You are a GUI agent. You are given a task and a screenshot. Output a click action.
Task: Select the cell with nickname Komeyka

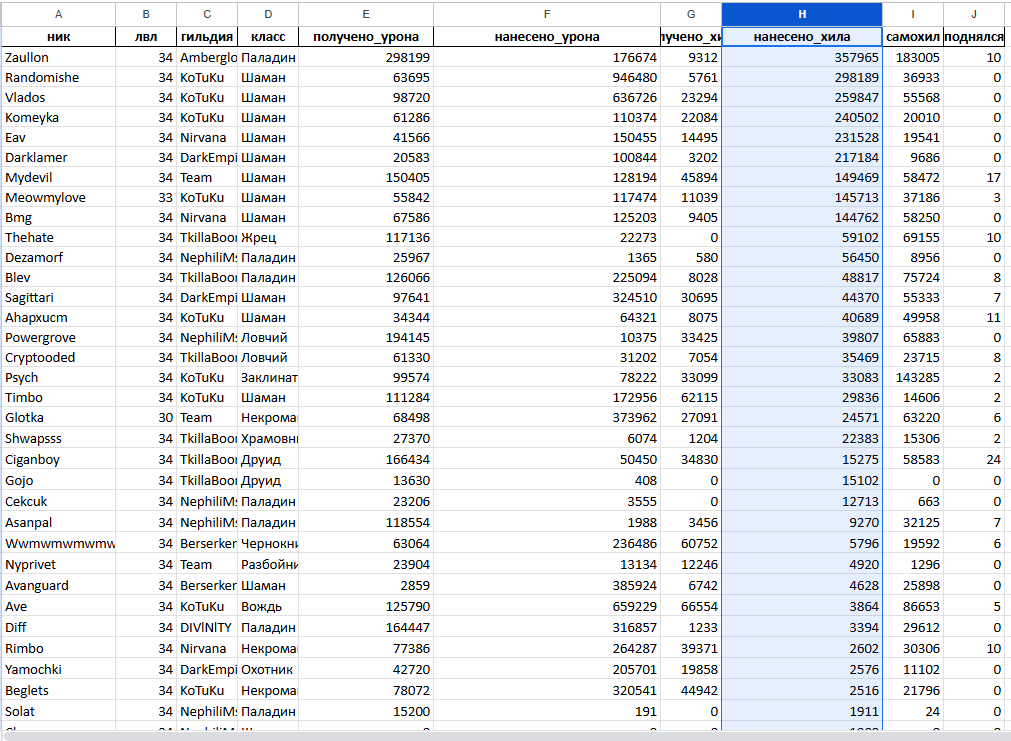58,117
